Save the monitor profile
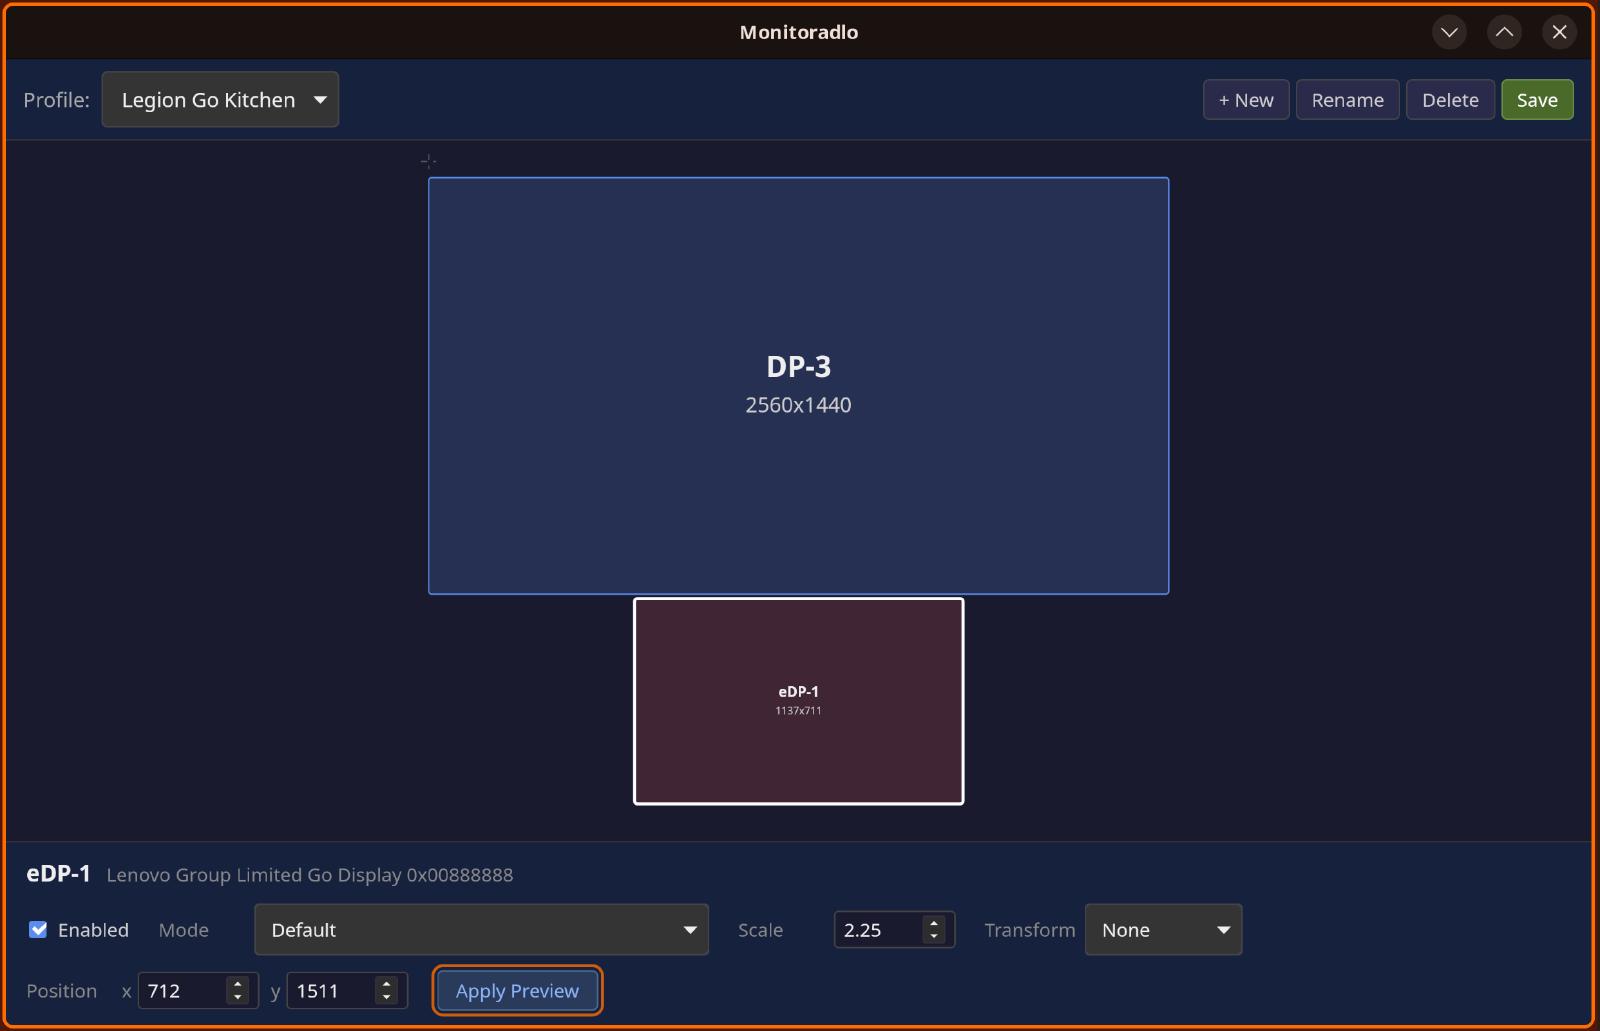Screen dimensions: 1600x1031 coord(1537,100)
